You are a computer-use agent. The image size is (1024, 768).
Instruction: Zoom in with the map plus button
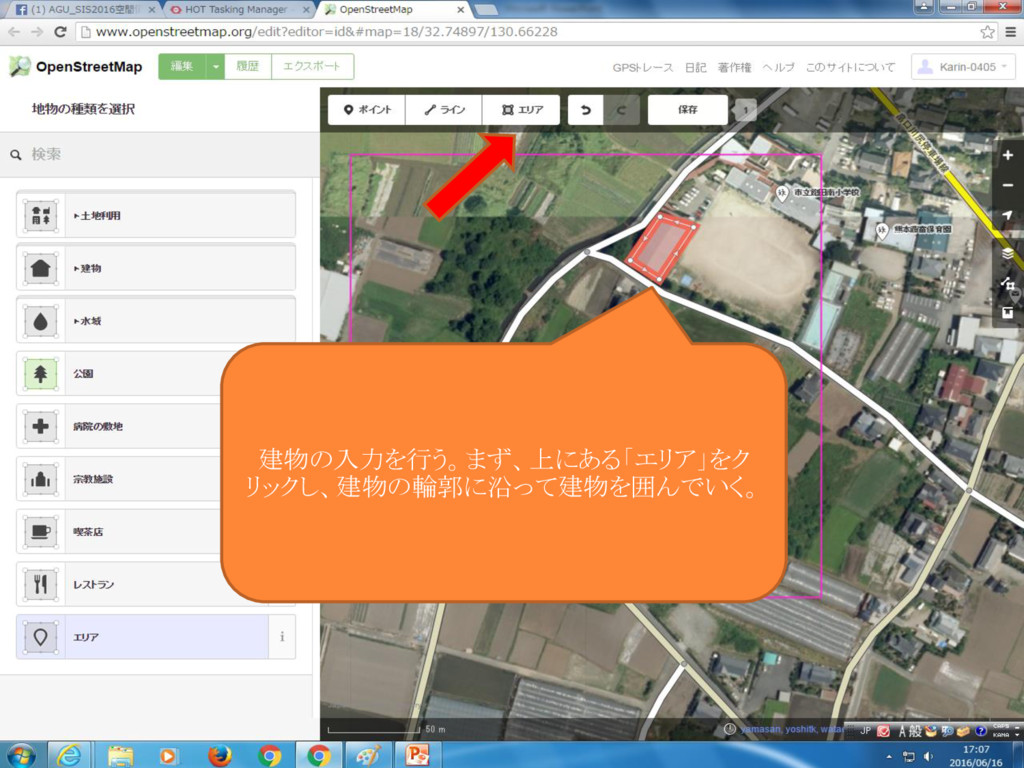coord(1008,155)
